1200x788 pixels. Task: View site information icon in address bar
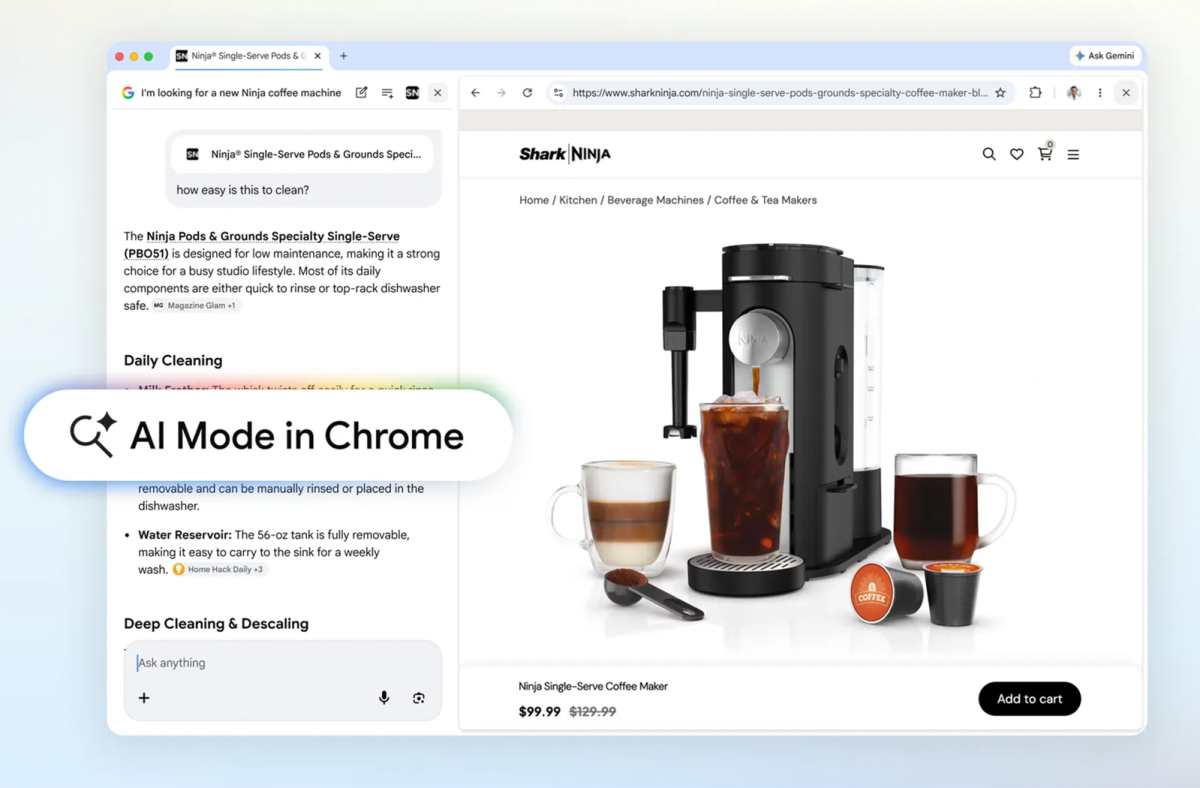tap(558, 93)
